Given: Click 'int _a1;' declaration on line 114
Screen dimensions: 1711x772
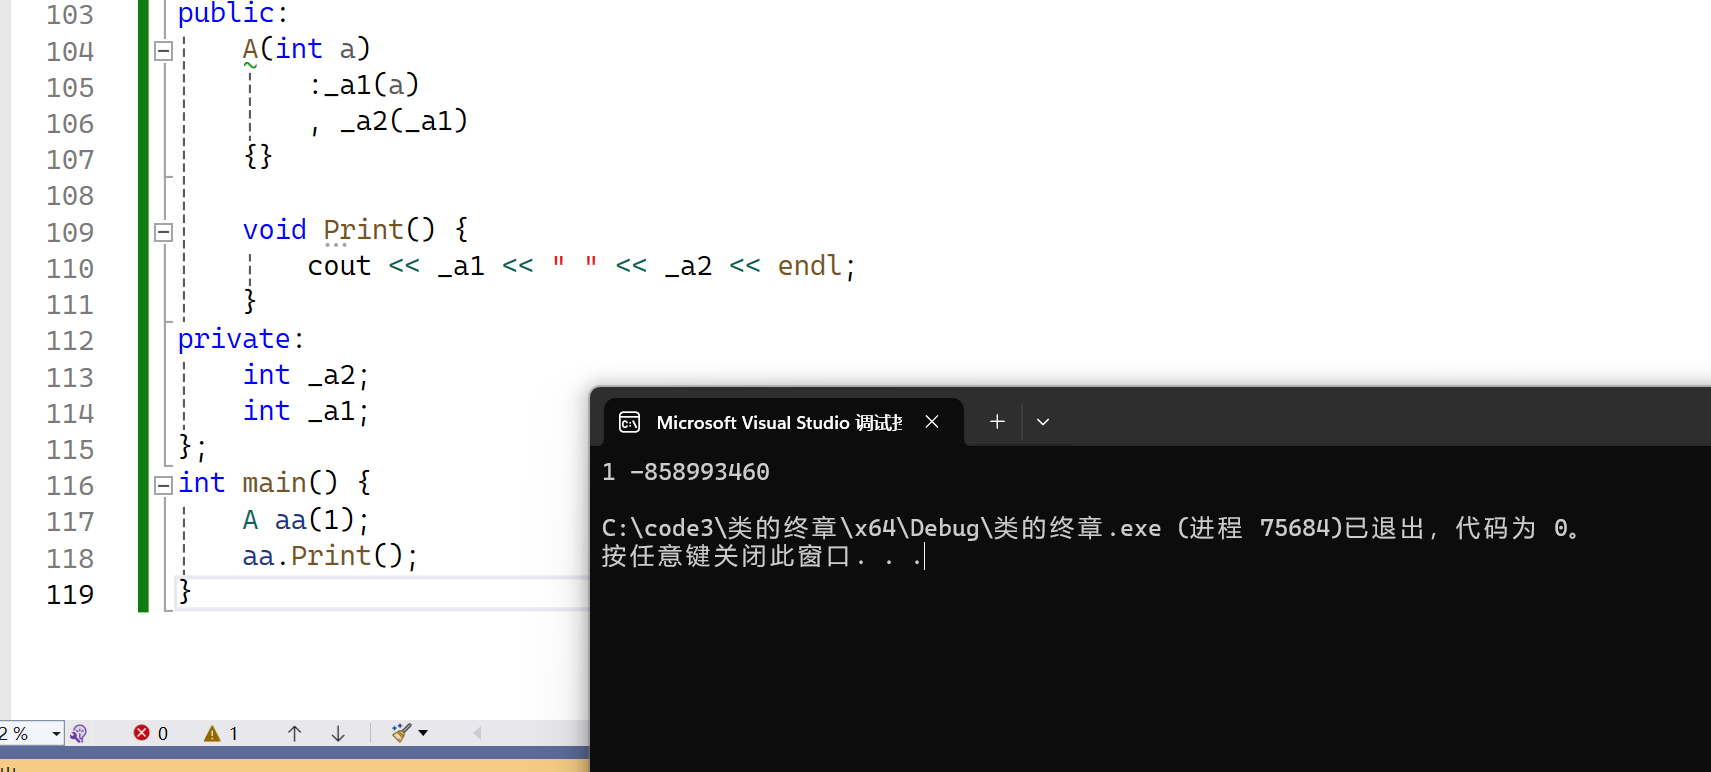Looking at the screenshot, I should [x=306, y=411].
